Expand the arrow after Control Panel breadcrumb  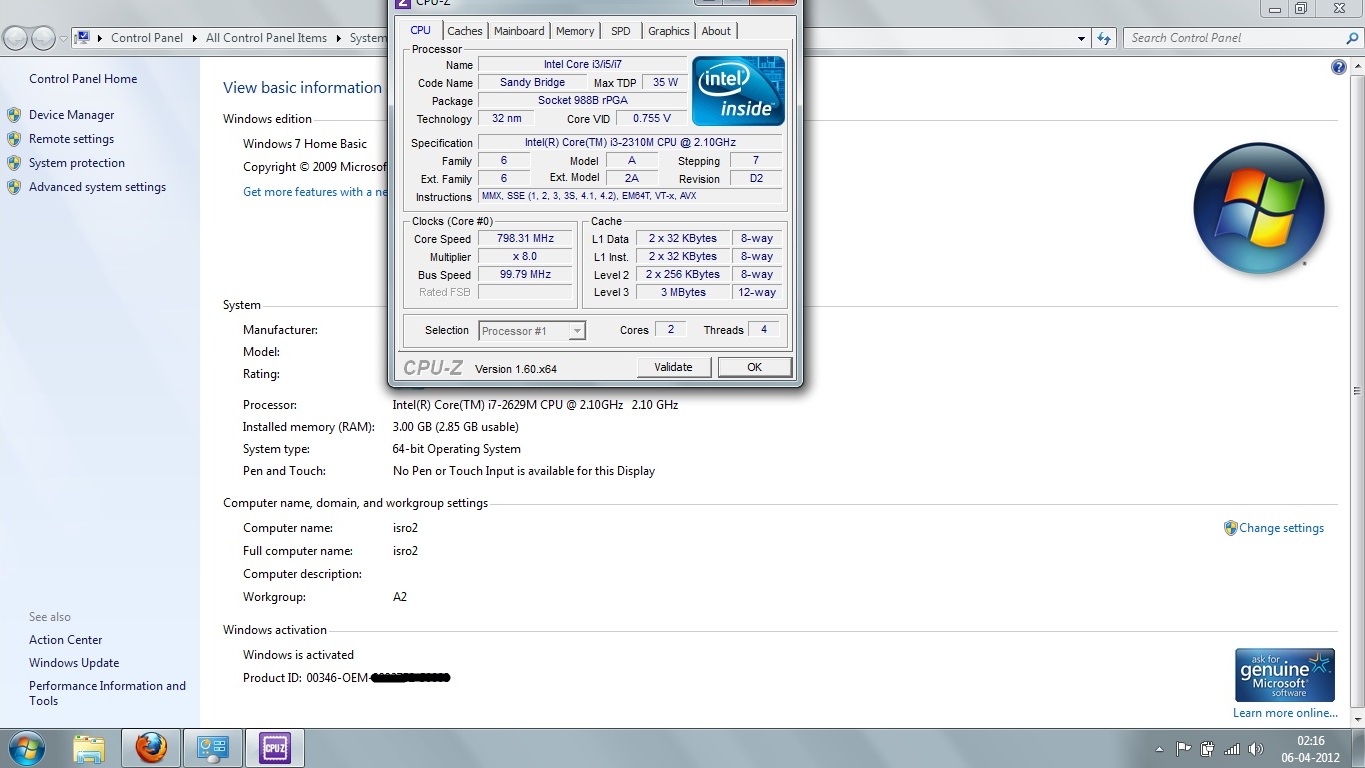[195, 38]
